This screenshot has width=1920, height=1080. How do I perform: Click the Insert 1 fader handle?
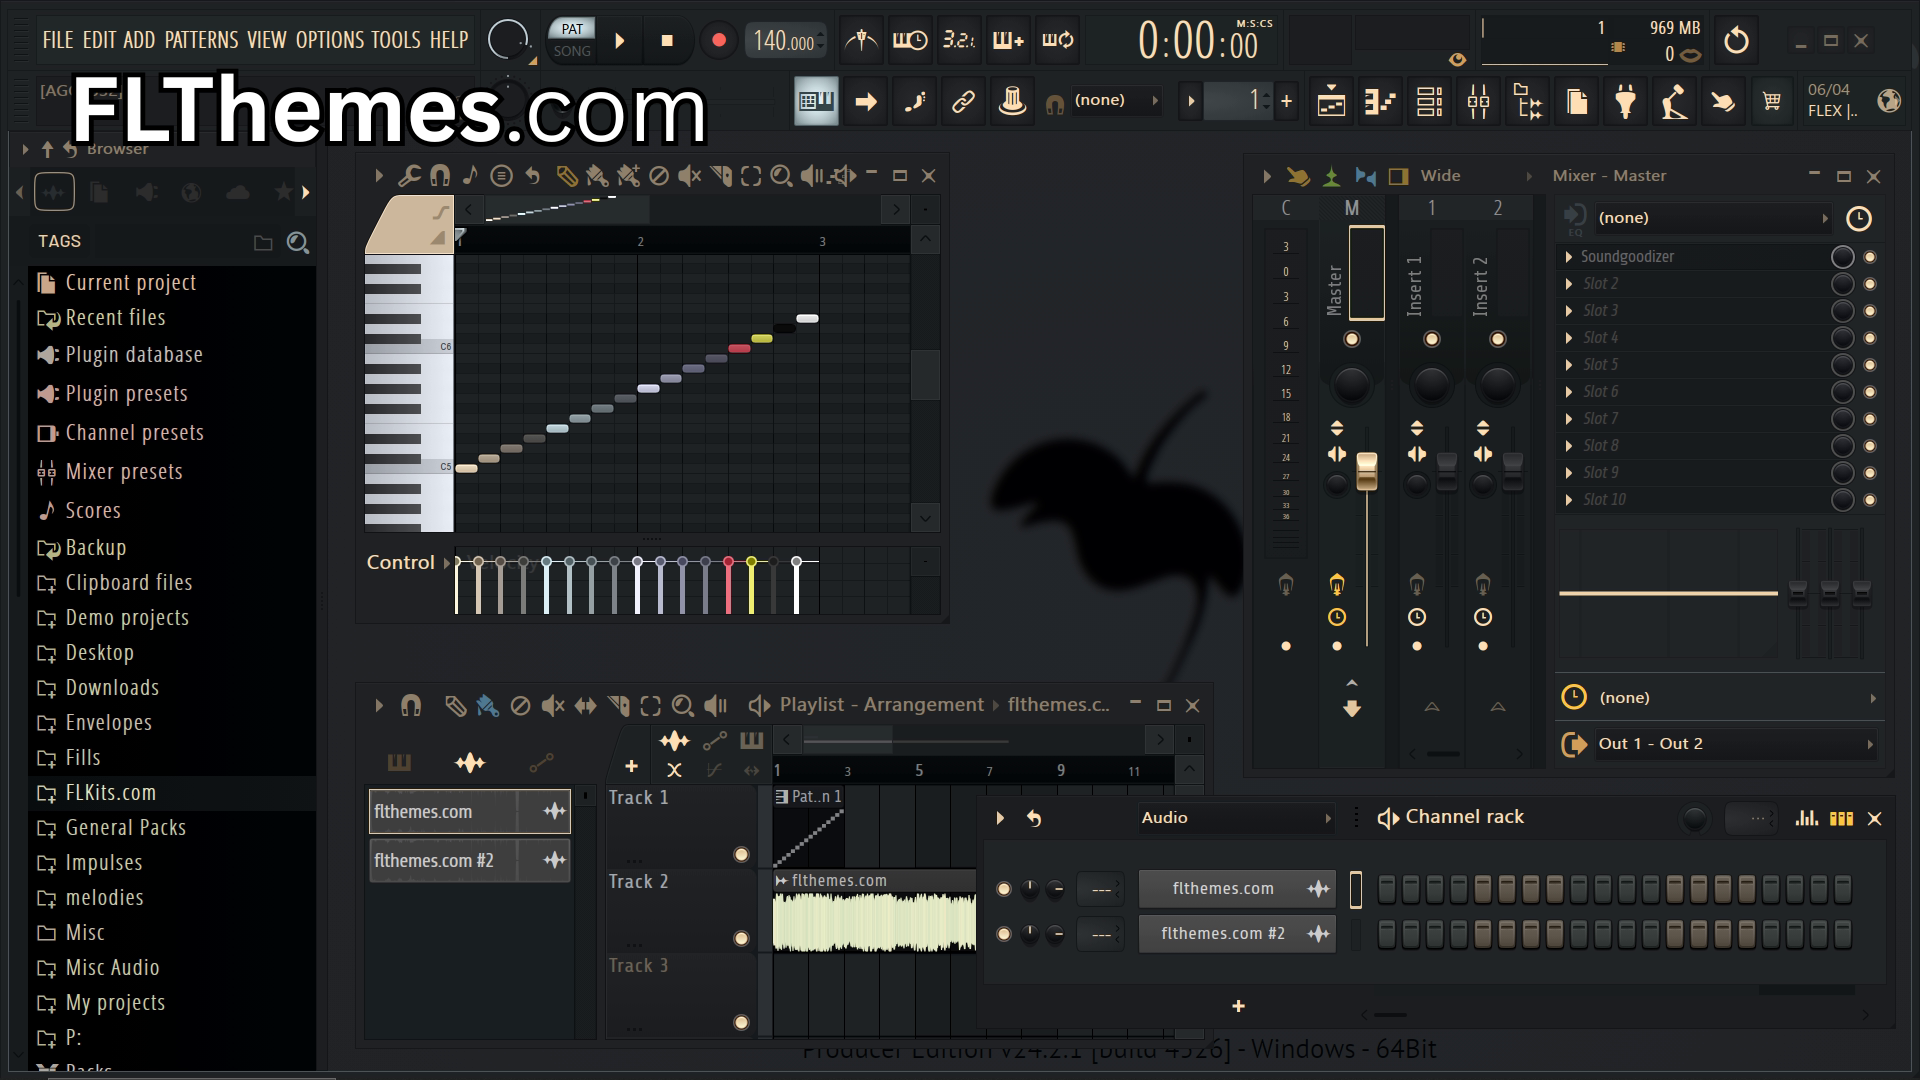coord(1447,471)
